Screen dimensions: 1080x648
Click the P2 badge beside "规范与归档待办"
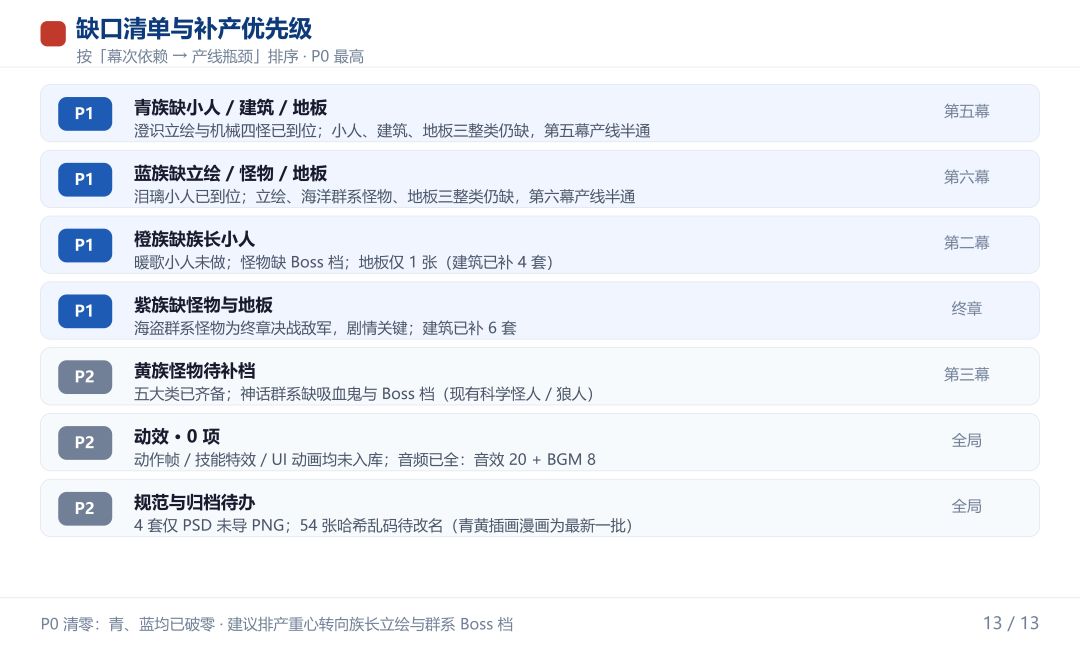85,508
